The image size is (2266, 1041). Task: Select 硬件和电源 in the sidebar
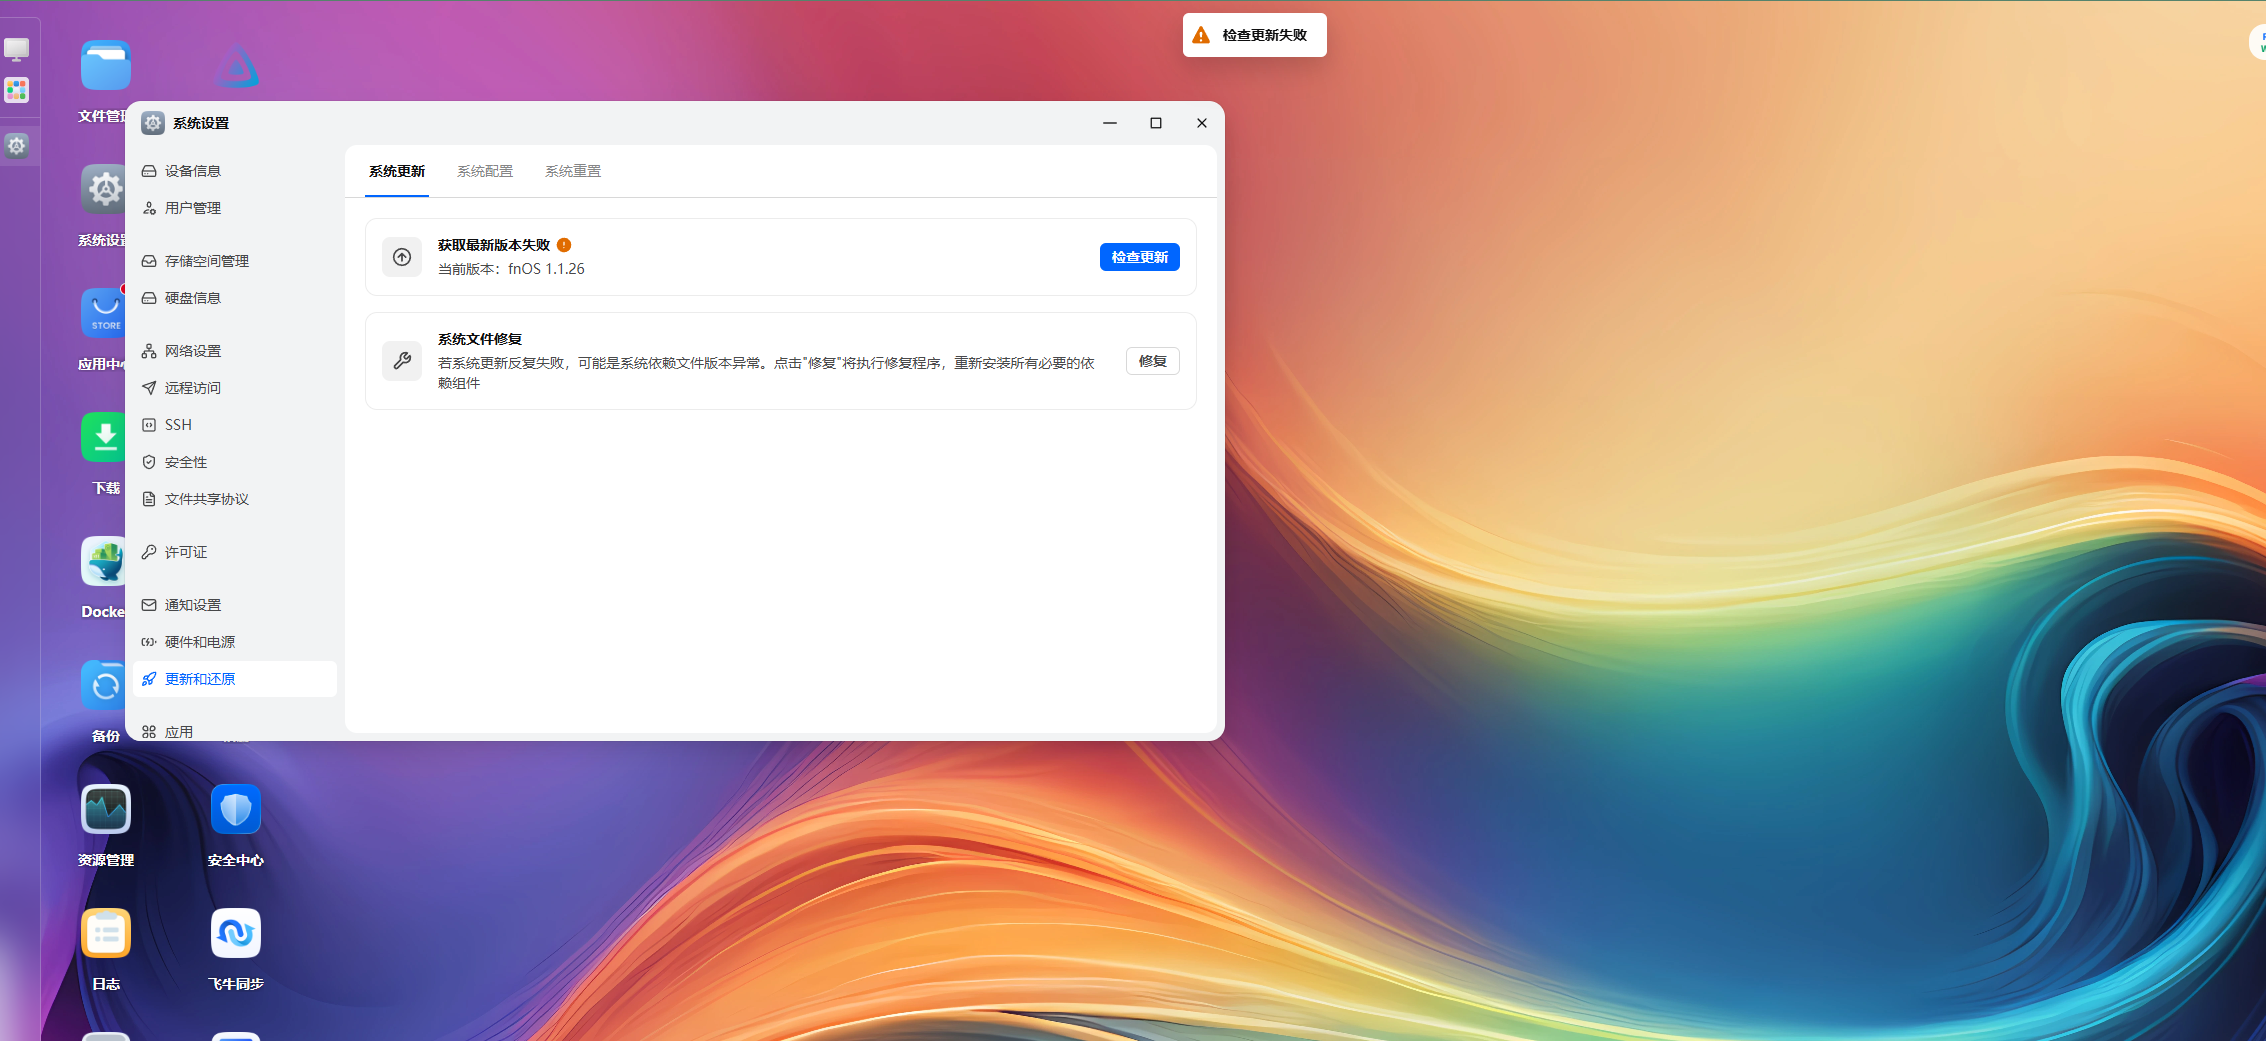click(x=235, y=642)
